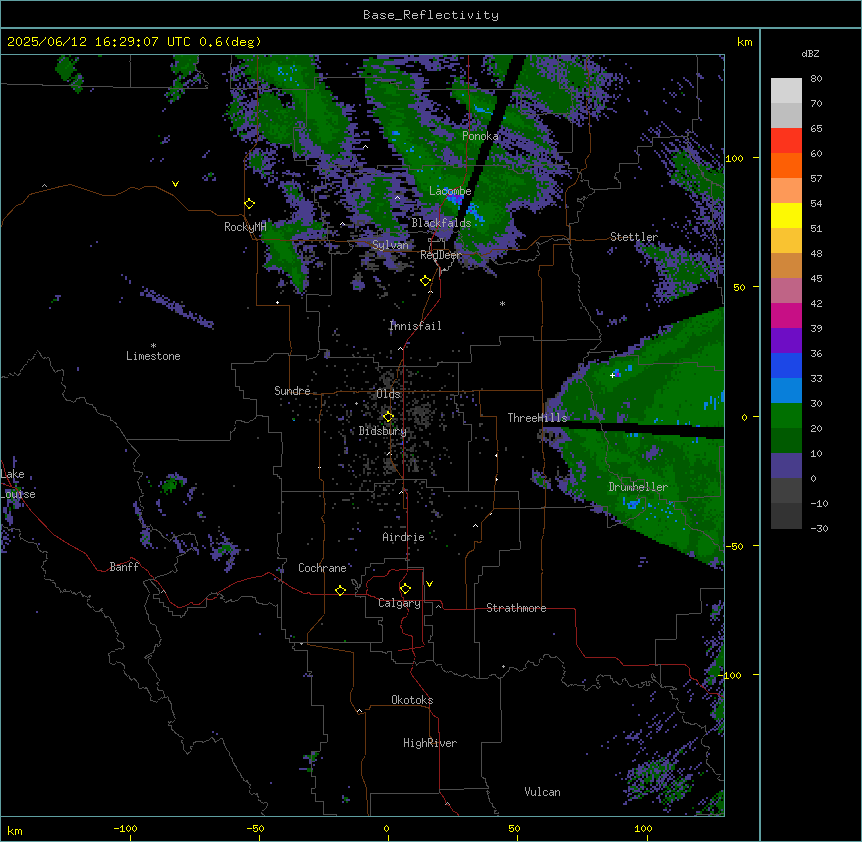Click the Lacombe city label

pyautogui.click(x=450, y=191)
